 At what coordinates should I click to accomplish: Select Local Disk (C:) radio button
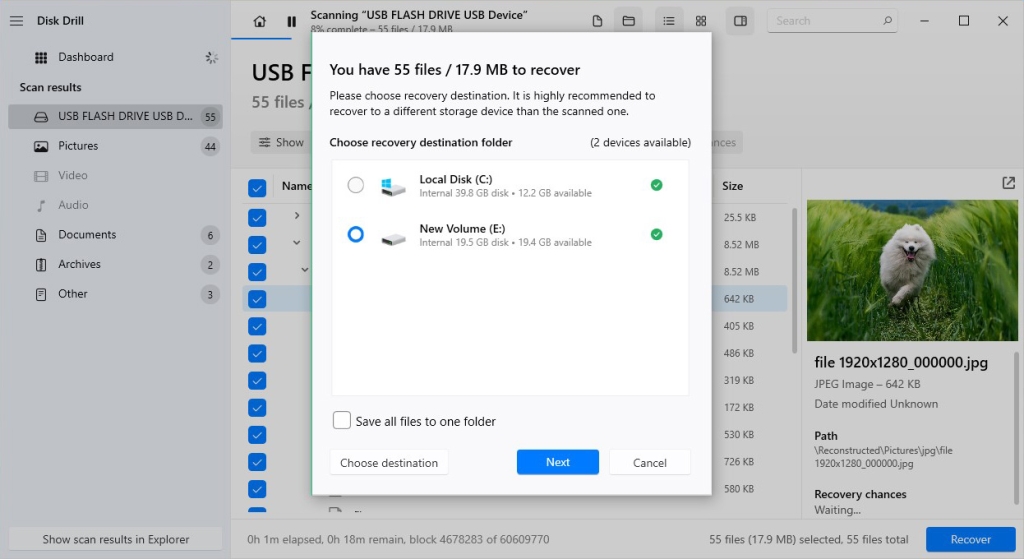355,185
